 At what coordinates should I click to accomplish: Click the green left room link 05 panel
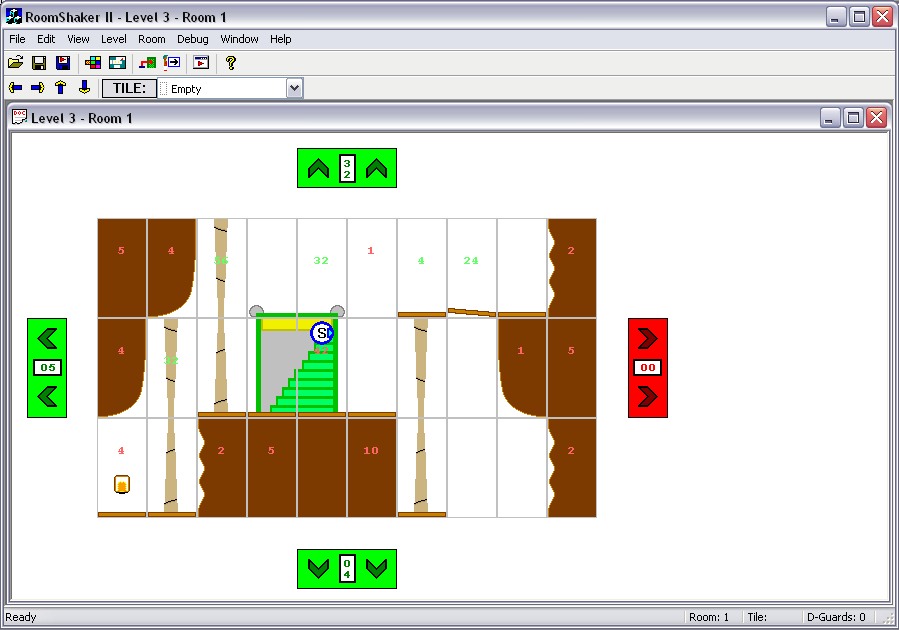(x=47, y=368)
